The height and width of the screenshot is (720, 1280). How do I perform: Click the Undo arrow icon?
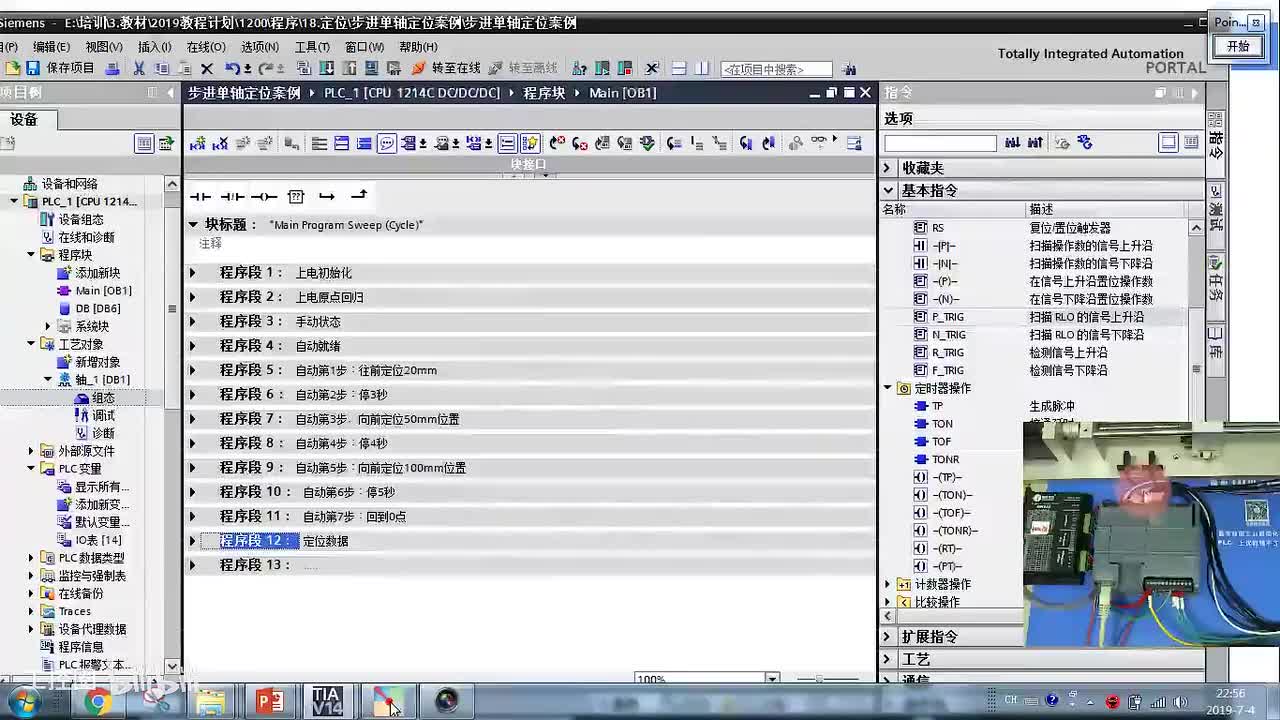232,68
